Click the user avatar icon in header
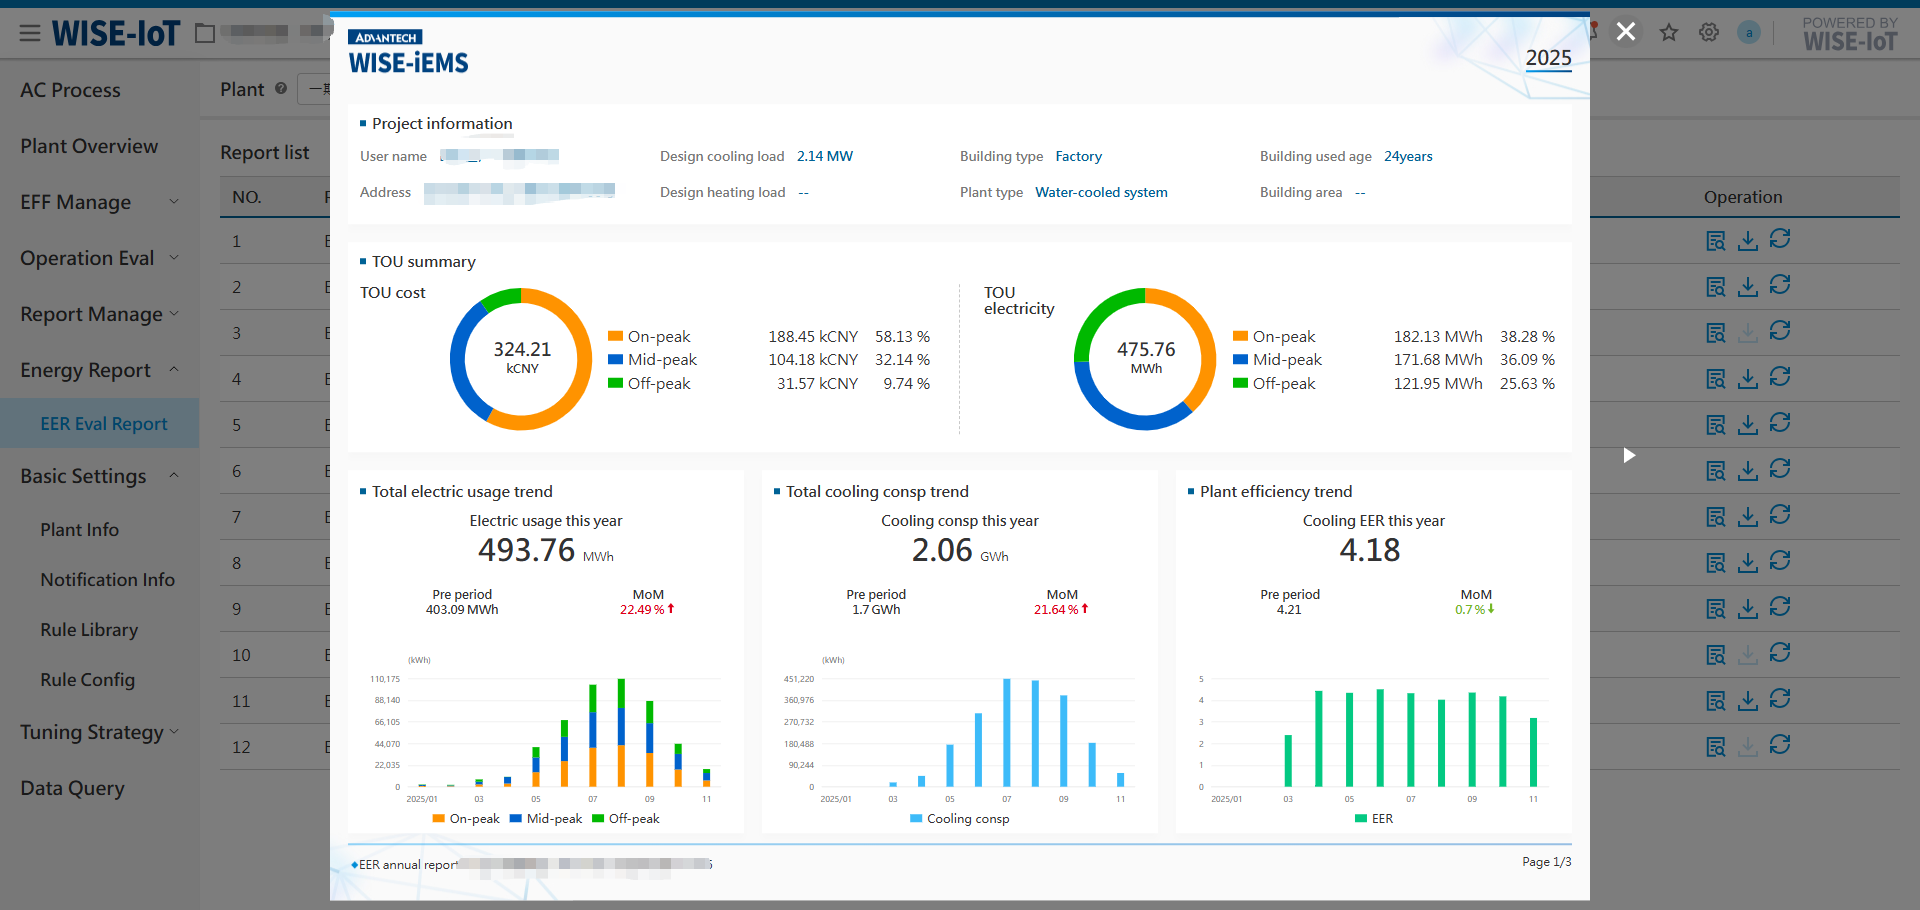 point(1748,33)
